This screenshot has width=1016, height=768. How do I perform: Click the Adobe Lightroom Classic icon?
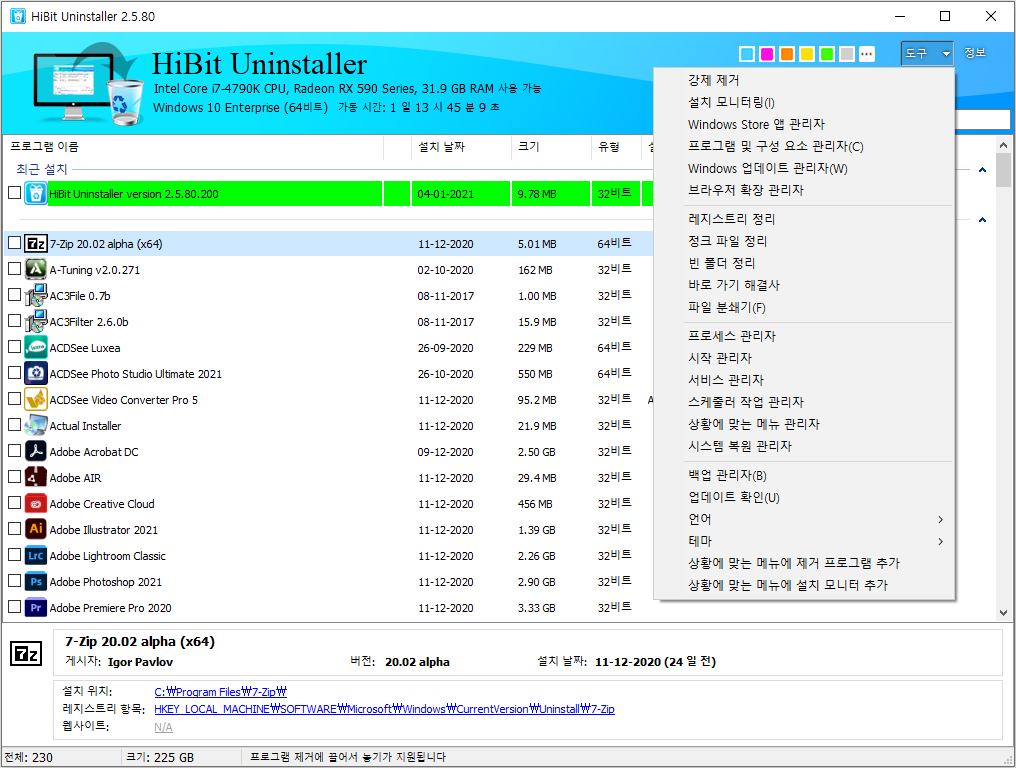tap(36, 555)
